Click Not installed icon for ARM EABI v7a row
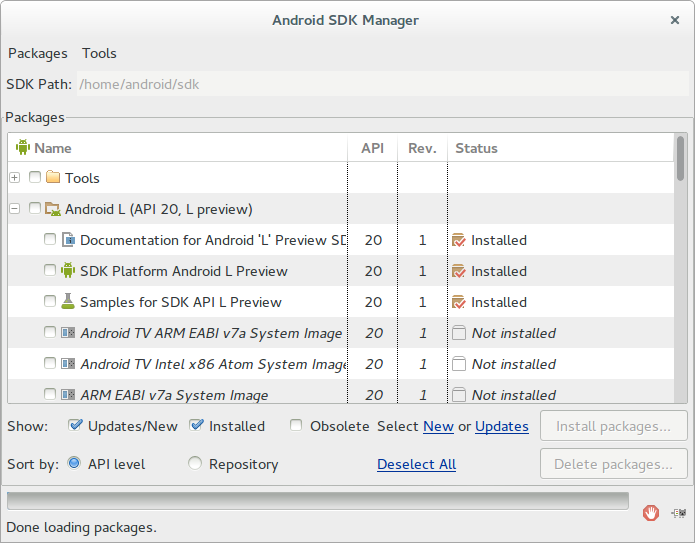This screenshot has width=695, height=543. click(459, 394)
